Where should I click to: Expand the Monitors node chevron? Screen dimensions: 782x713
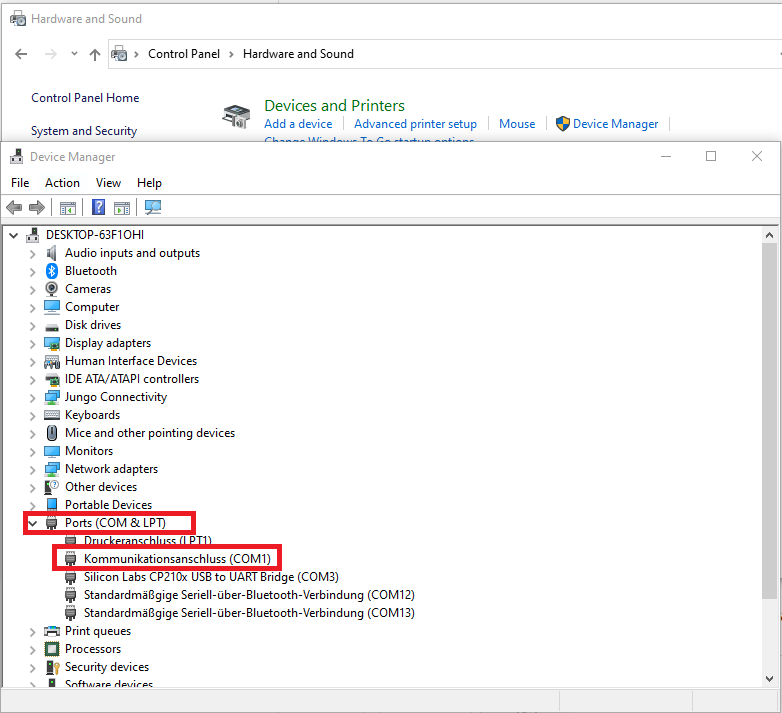coord(32,452)
